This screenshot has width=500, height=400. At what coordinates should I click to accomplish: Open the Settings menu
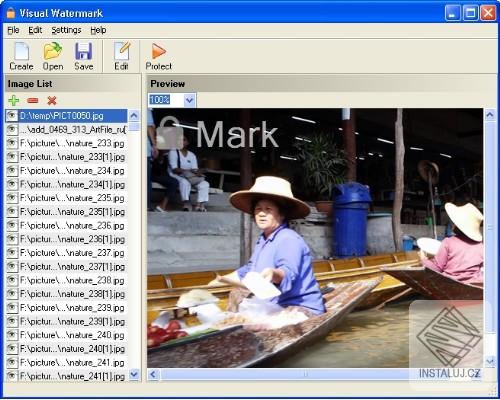point(66,30)
